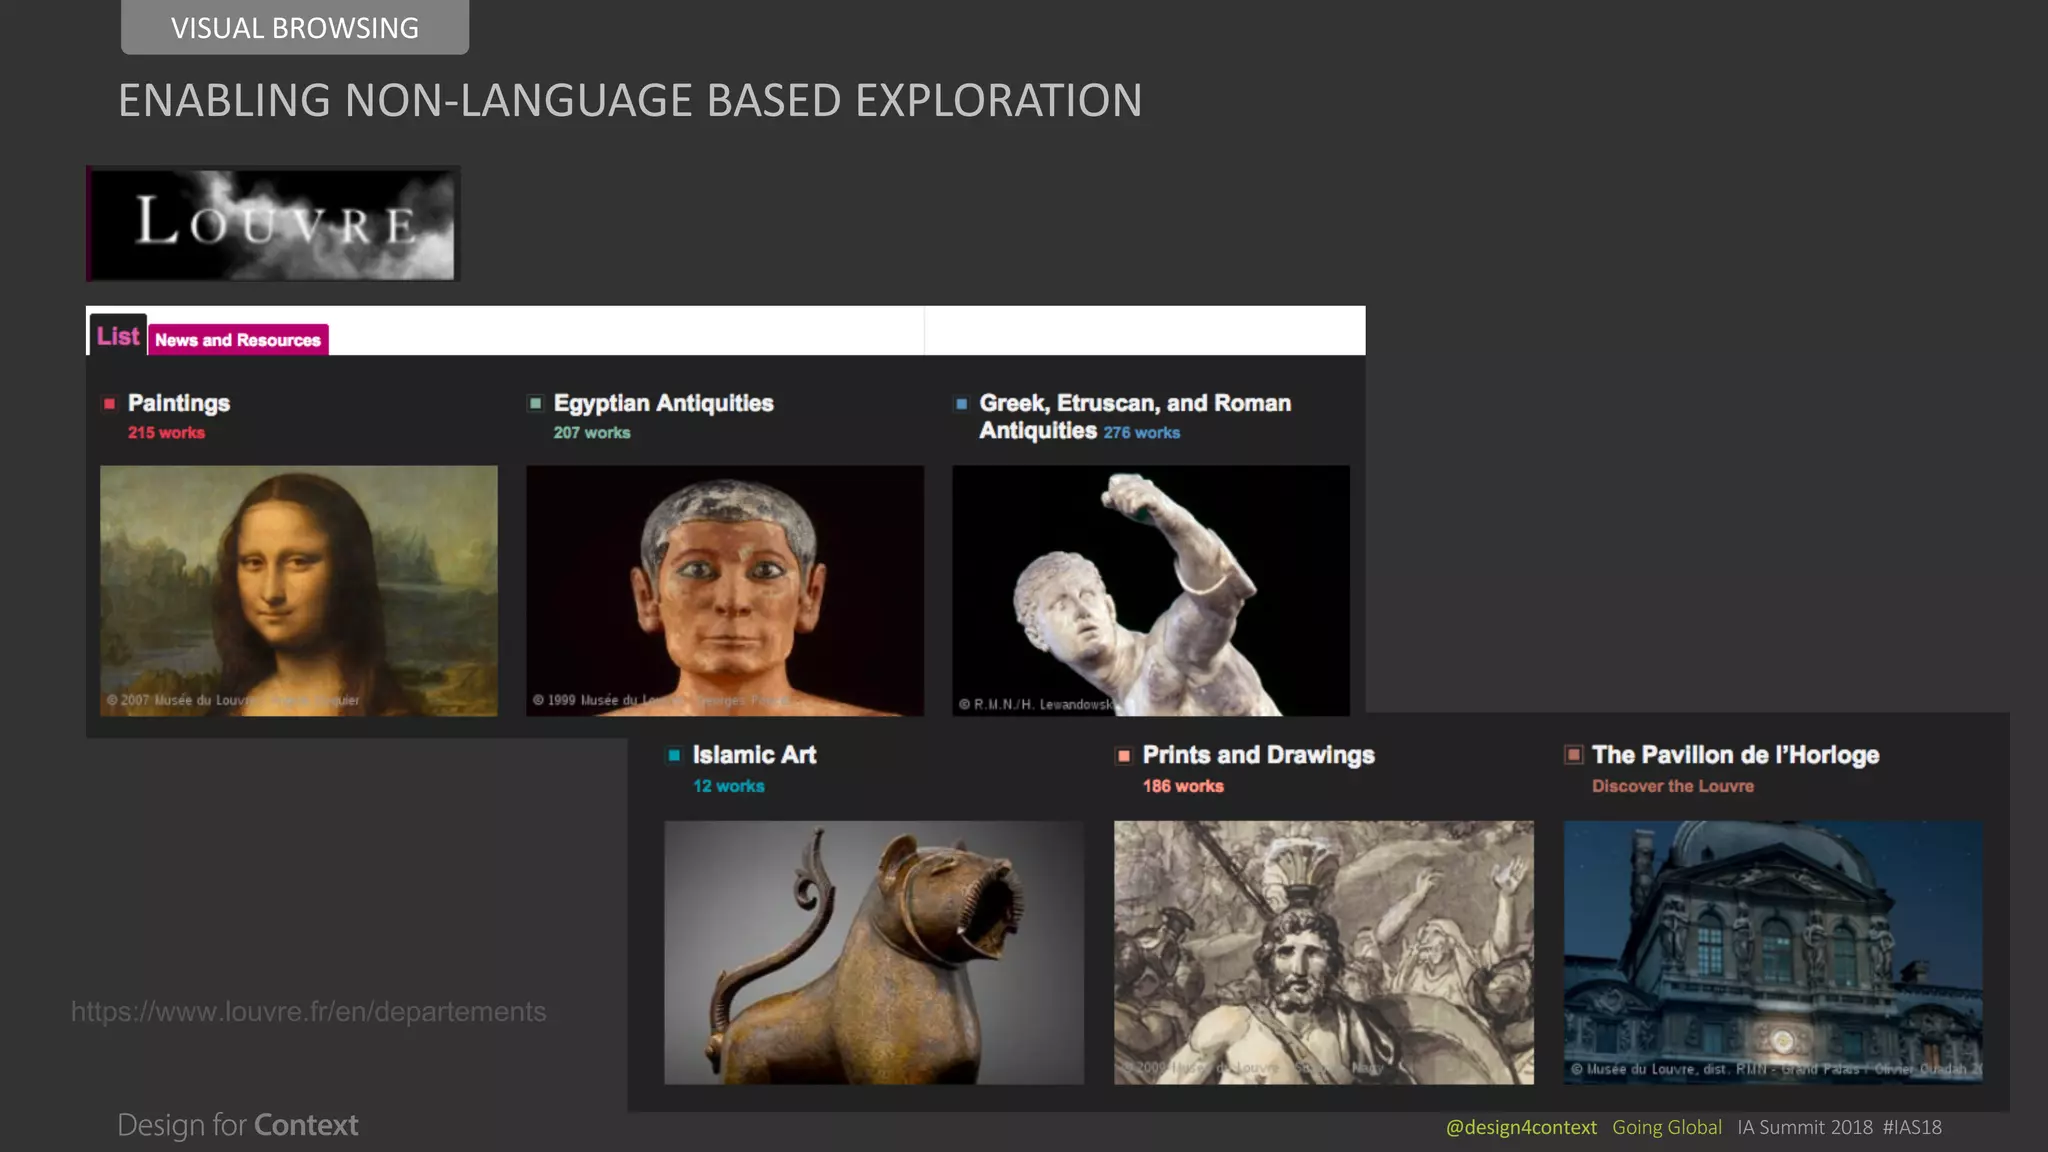
Task: Open the Egyptian bust thumbnail
Action: point(725,590)
